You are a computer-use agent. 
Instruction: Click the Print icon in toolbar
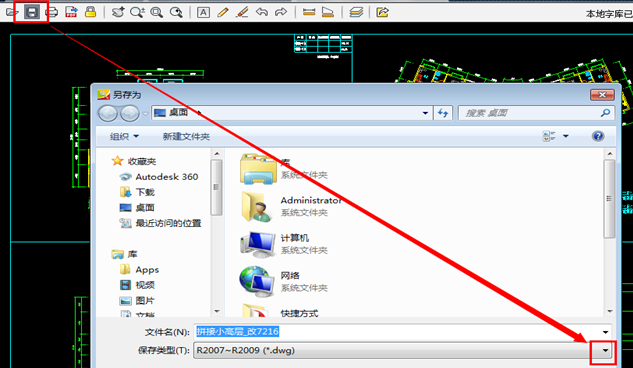tap(52, 12)
